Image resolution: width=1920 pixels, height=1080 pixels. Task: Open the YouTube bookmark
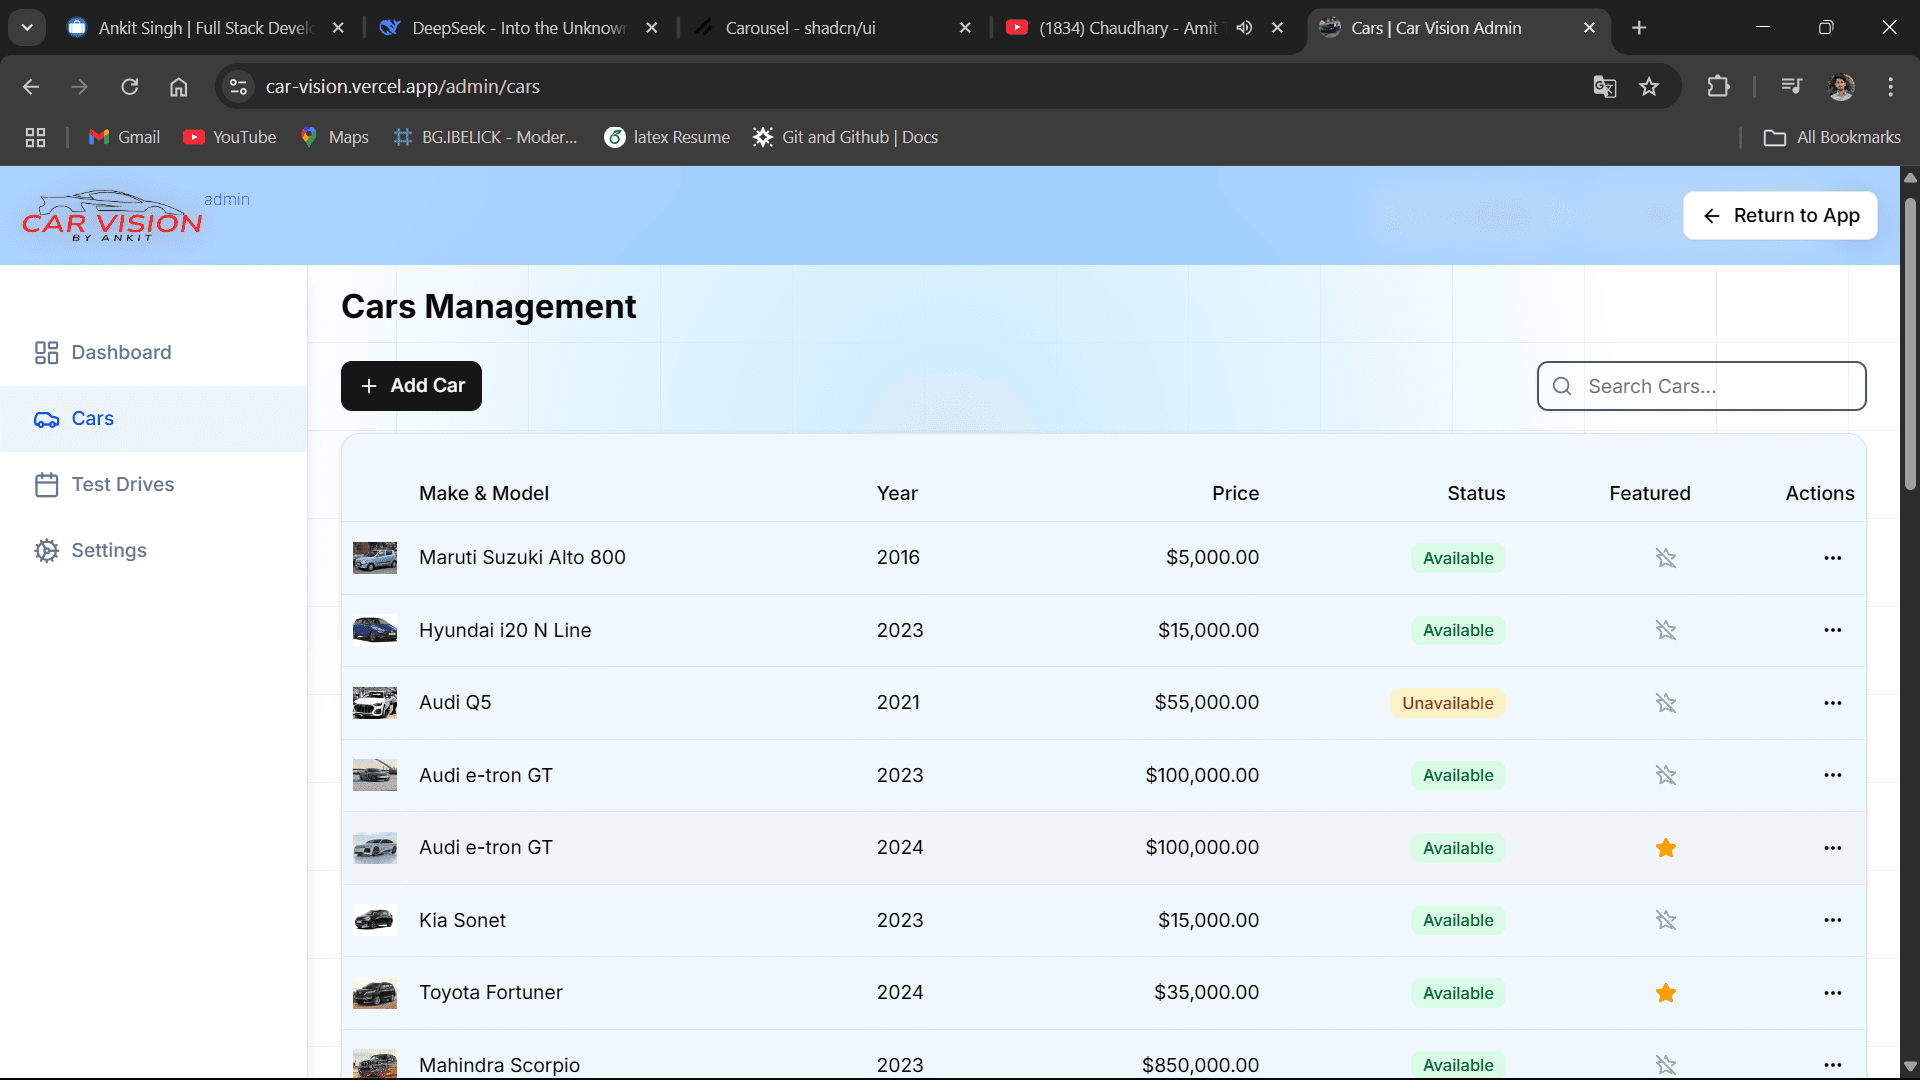[x=230, y=137]
